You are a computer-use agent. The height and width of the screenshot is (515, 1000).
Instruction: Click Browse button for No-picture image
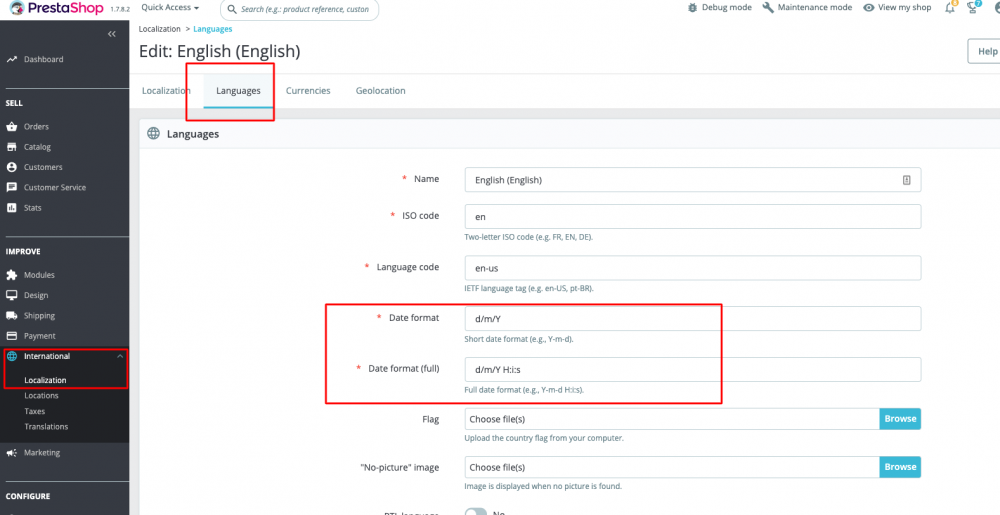click(x=900, y=467)
